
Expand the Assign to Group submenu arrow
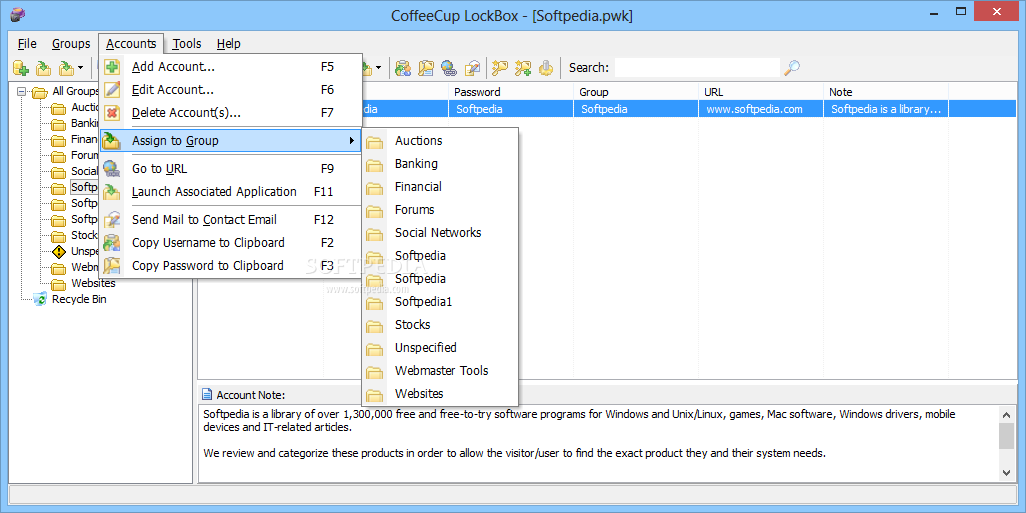pos(352,141)
